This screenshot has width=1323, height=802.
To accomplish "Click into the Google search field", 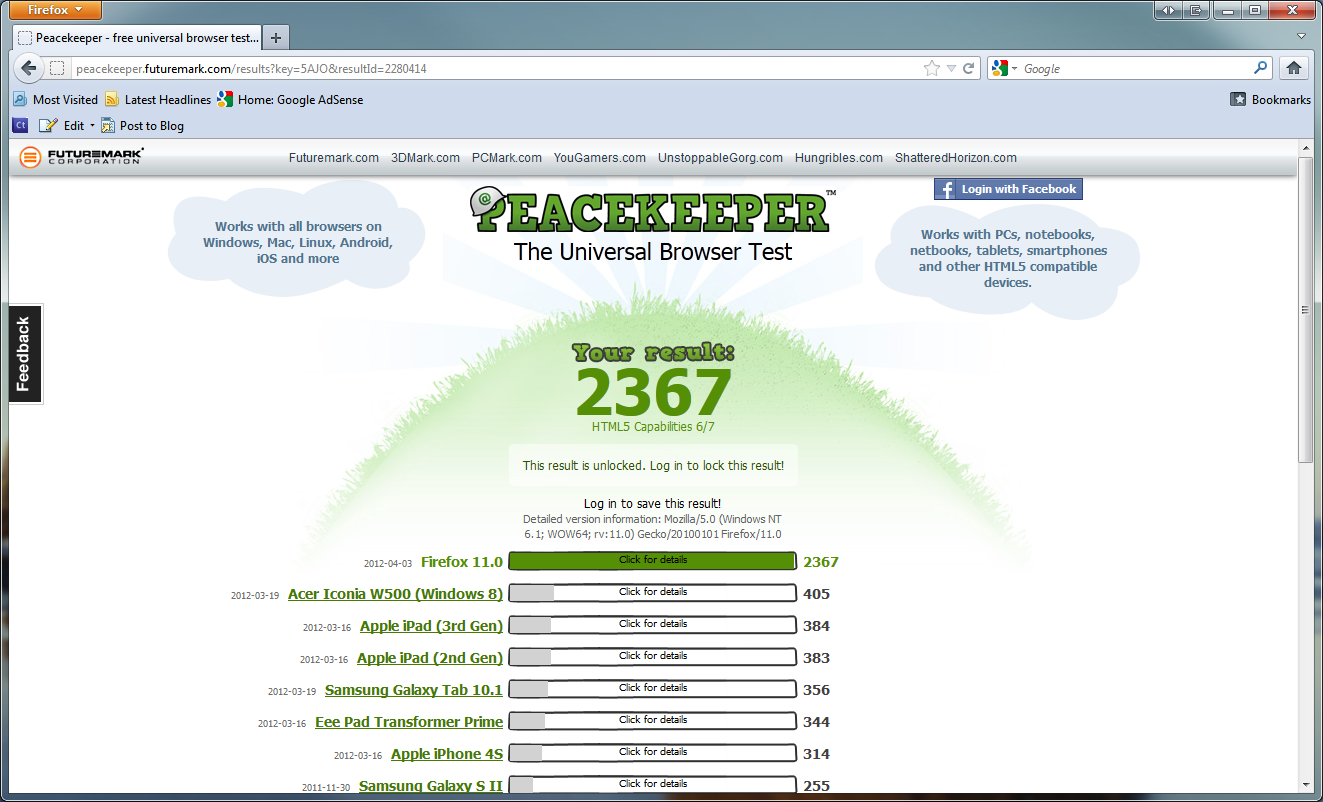I will pos(1135,69).
